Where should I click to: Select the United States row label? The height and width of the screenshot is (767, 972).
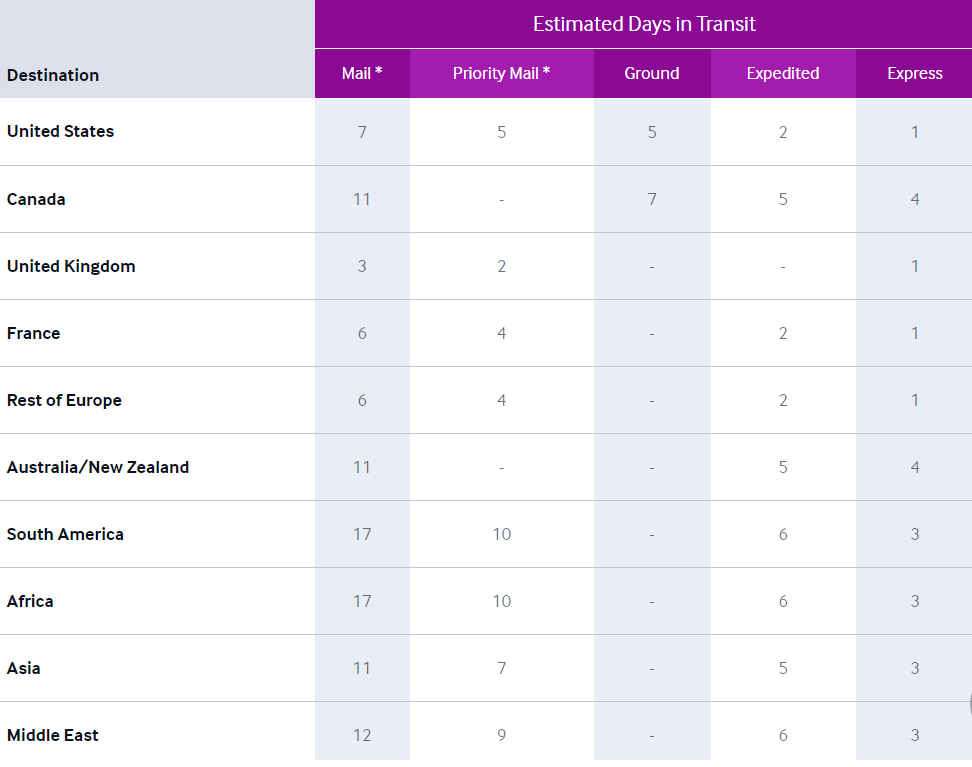[x=61, y=131]
